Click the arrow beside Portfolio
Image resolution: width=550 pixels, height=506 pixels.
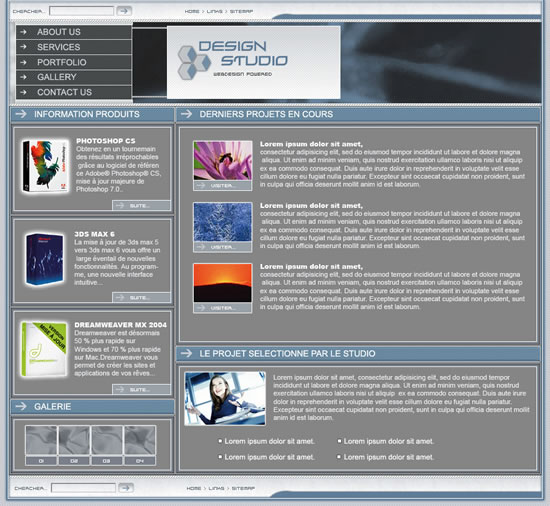click(24, 62)
